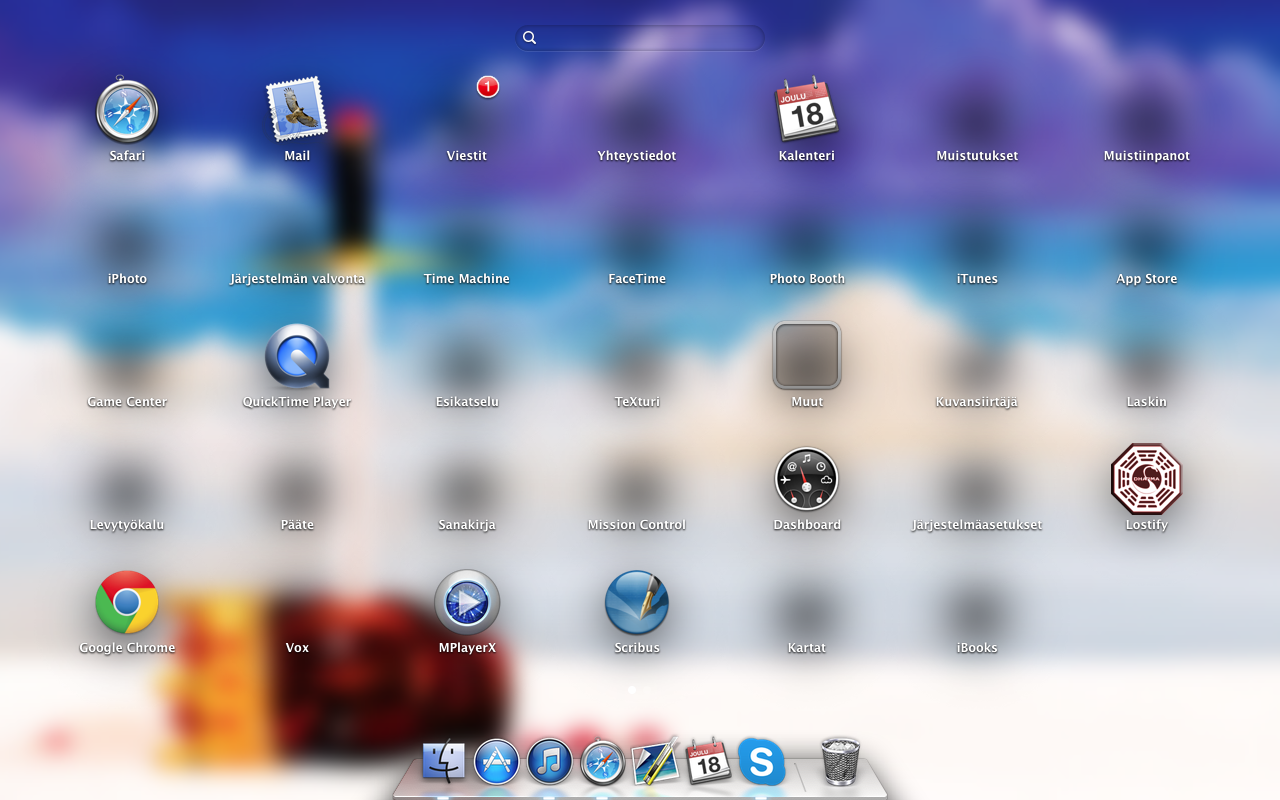Click the Laskin label
This screenshot has width=1280, height=800.
tap(1146, 402)
